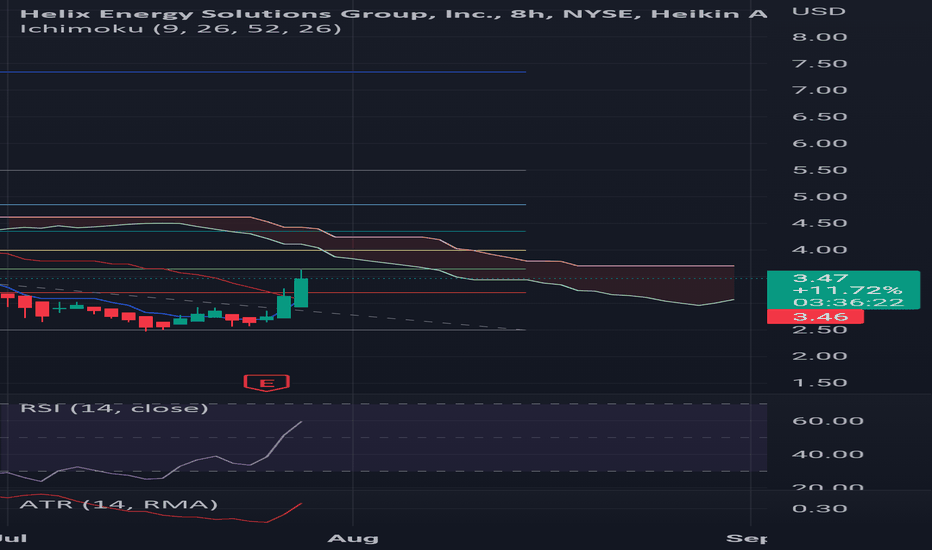The image size is (932, 550).
Task: Open the RSI (14, close) indicator label
Action: pos(114,408)
